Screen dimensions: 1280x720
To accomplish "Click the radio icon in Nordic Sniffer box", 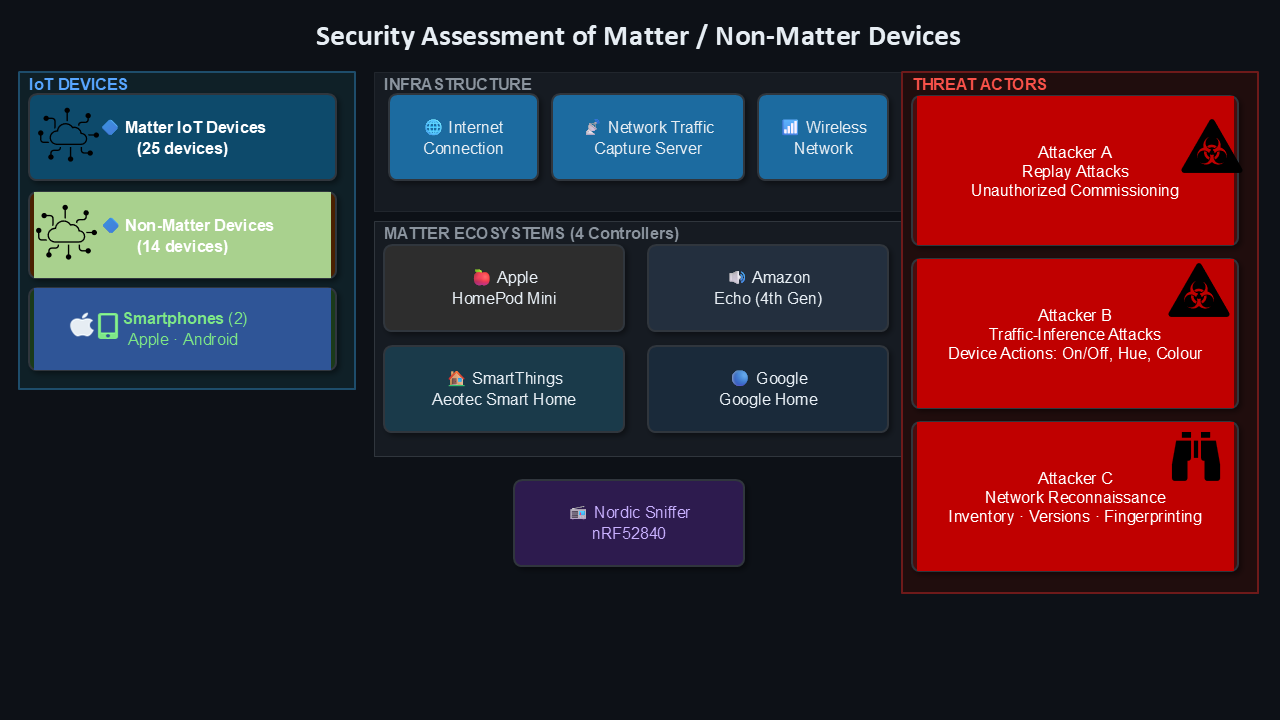I will [x=578, y=513].
